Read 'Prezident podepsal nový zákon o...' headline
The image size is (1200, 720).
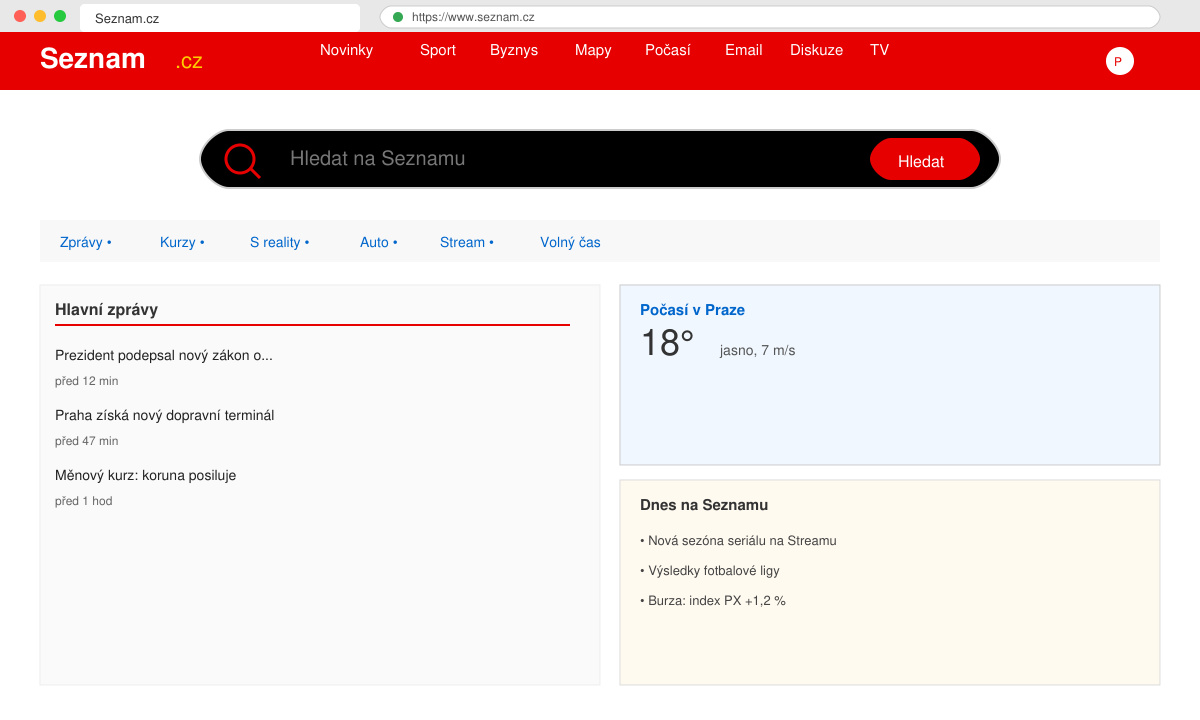click(x=164, y=355)
